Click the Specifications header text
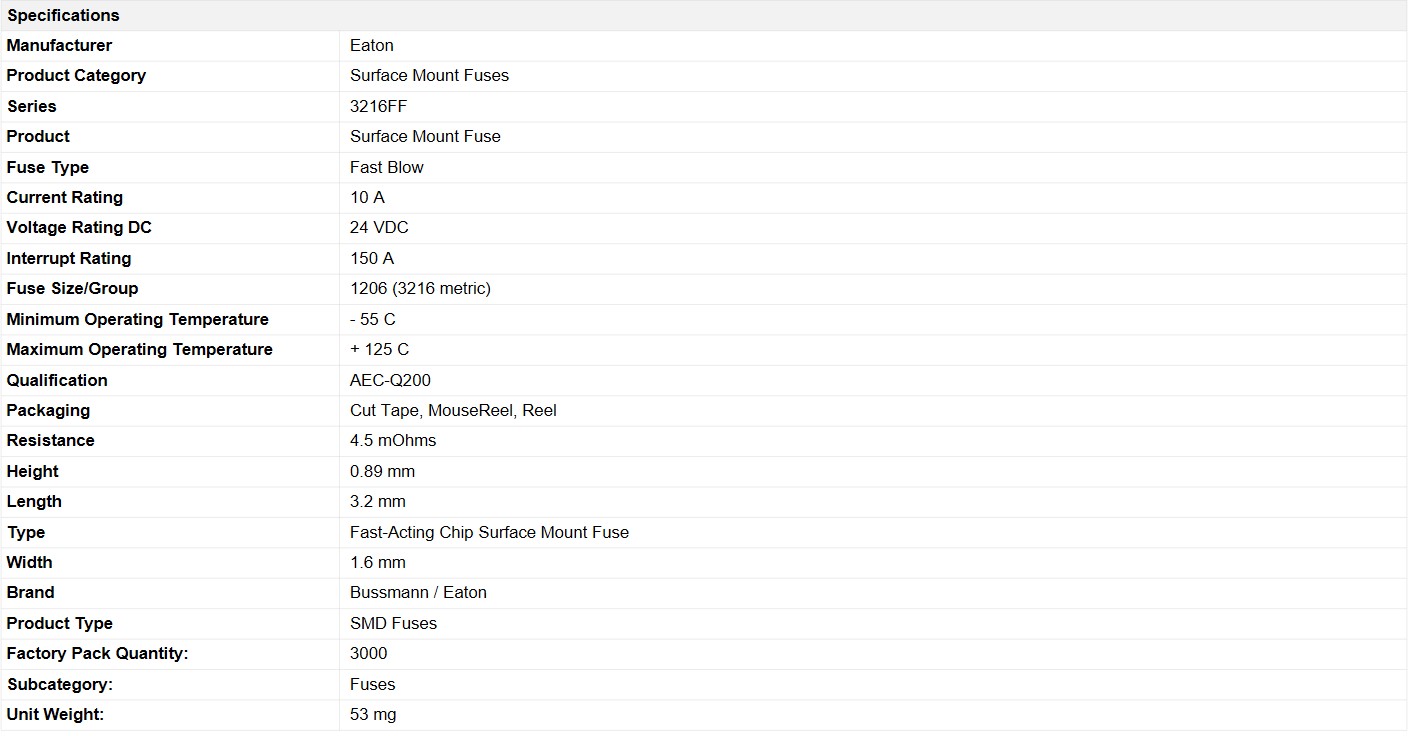Screen dimensions: 1408x736 point(63,15)
